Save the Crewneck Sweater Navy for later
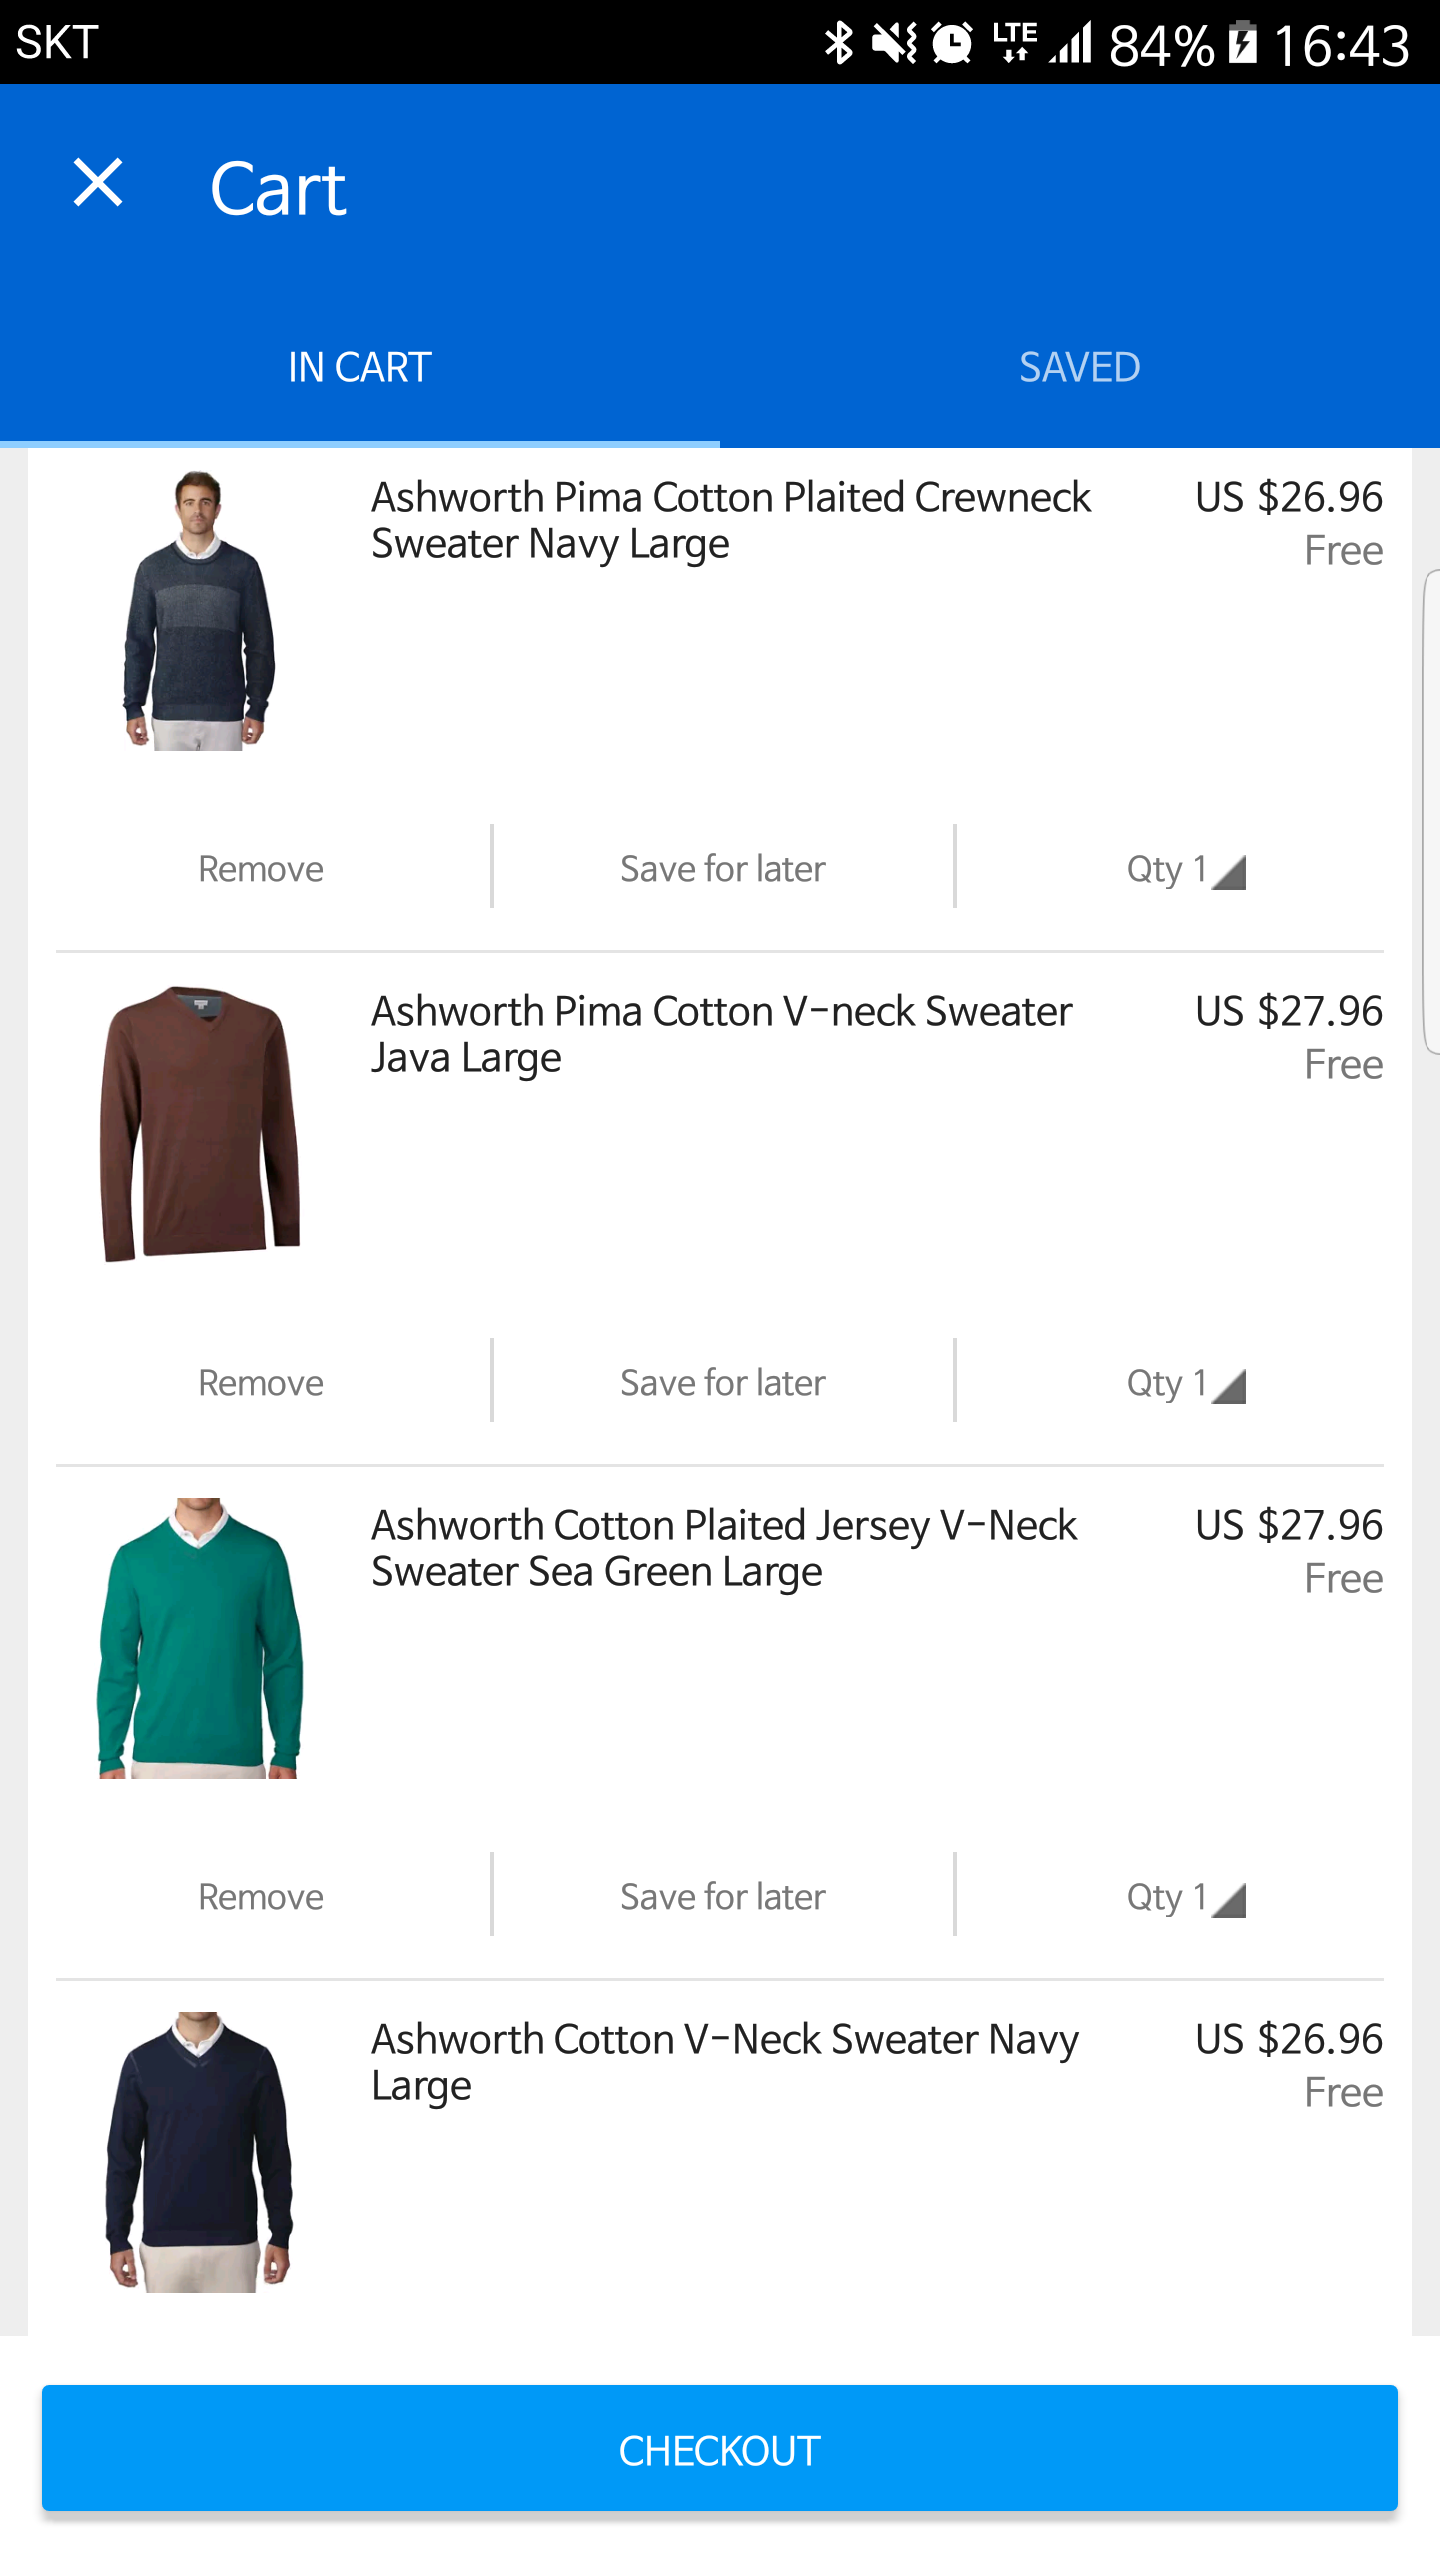Viewport: 1440px width, 2560px height. 722,869
